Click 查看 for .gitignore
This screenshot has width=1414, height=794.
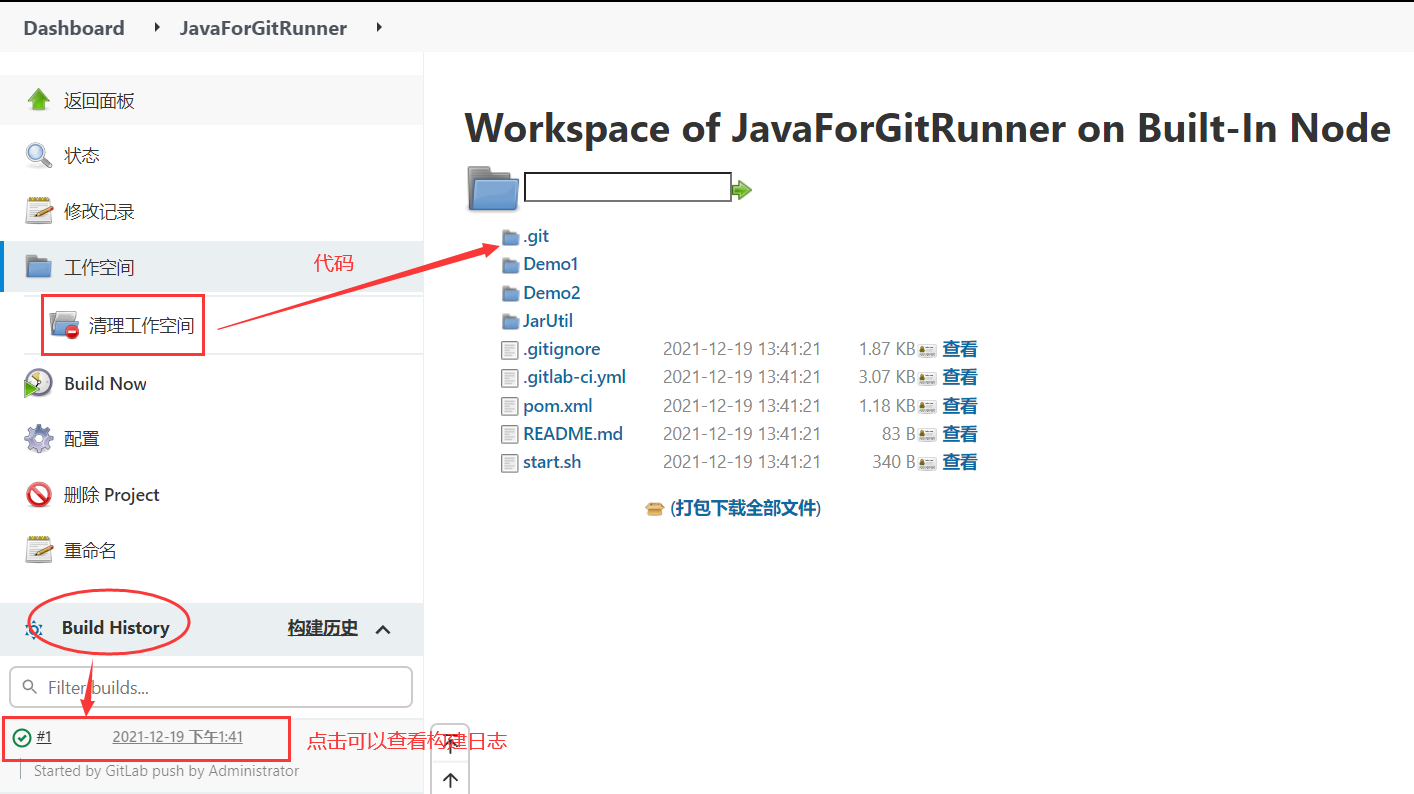960,349
